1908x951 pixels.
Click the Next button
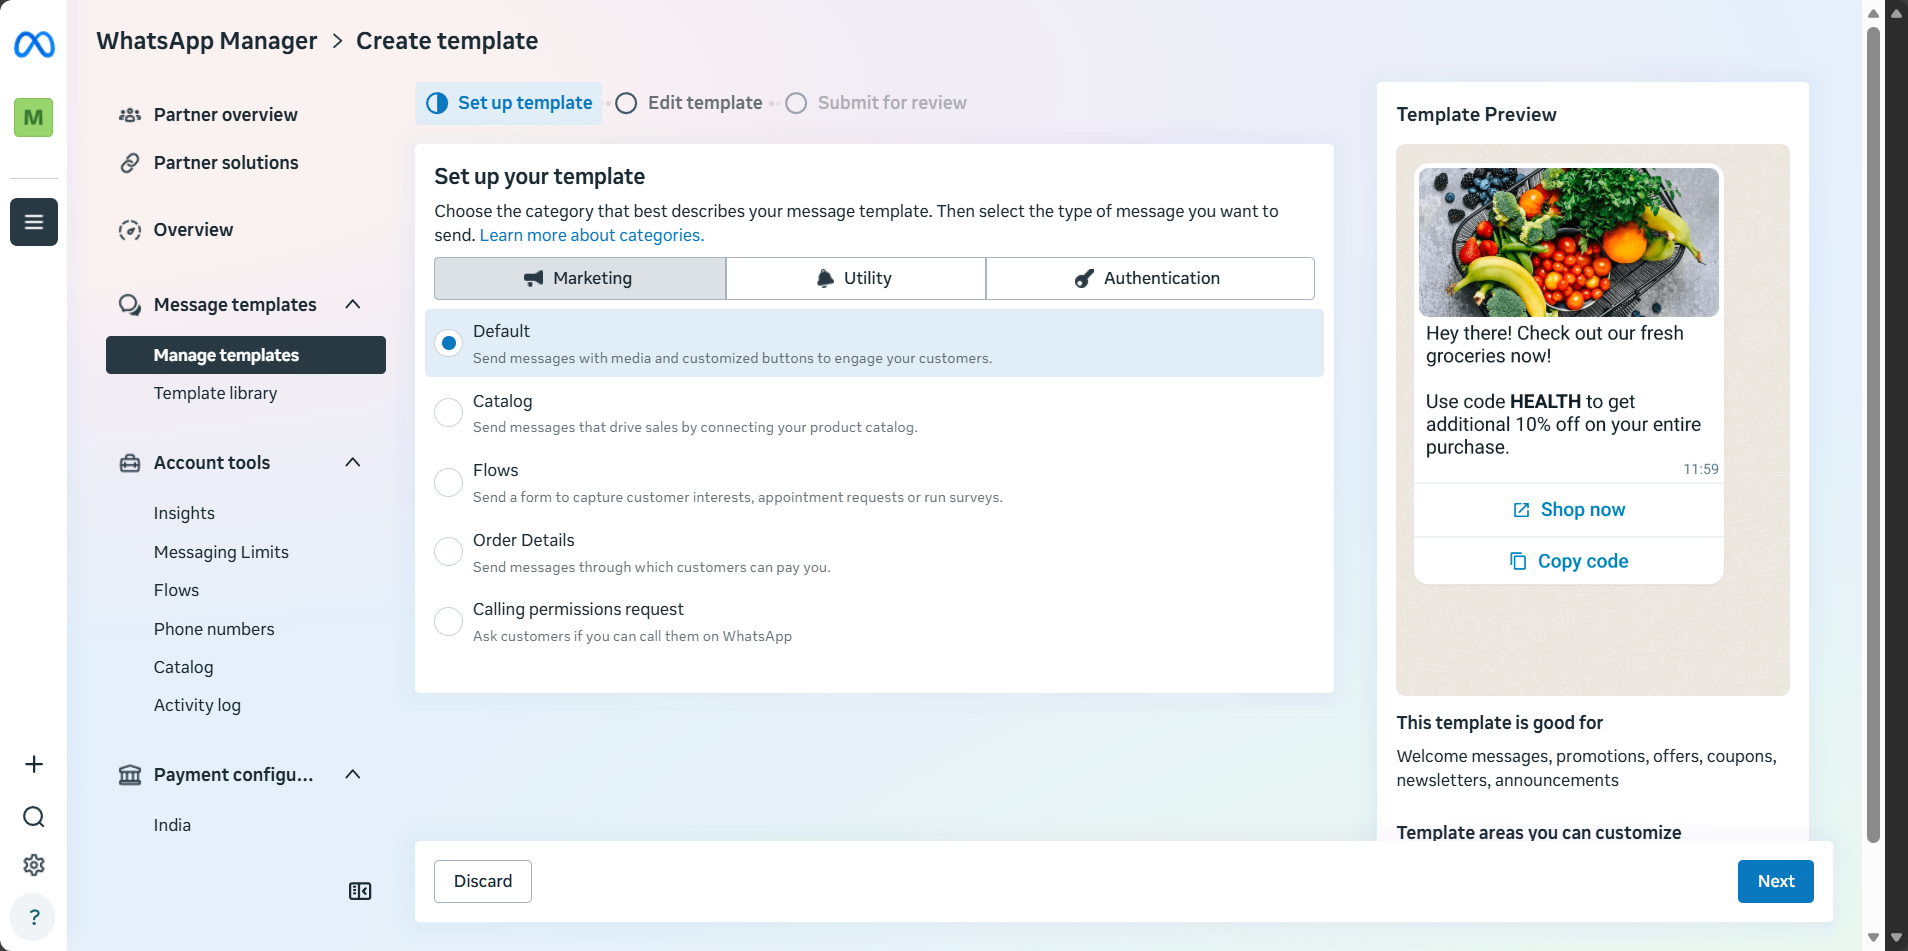1775,881
